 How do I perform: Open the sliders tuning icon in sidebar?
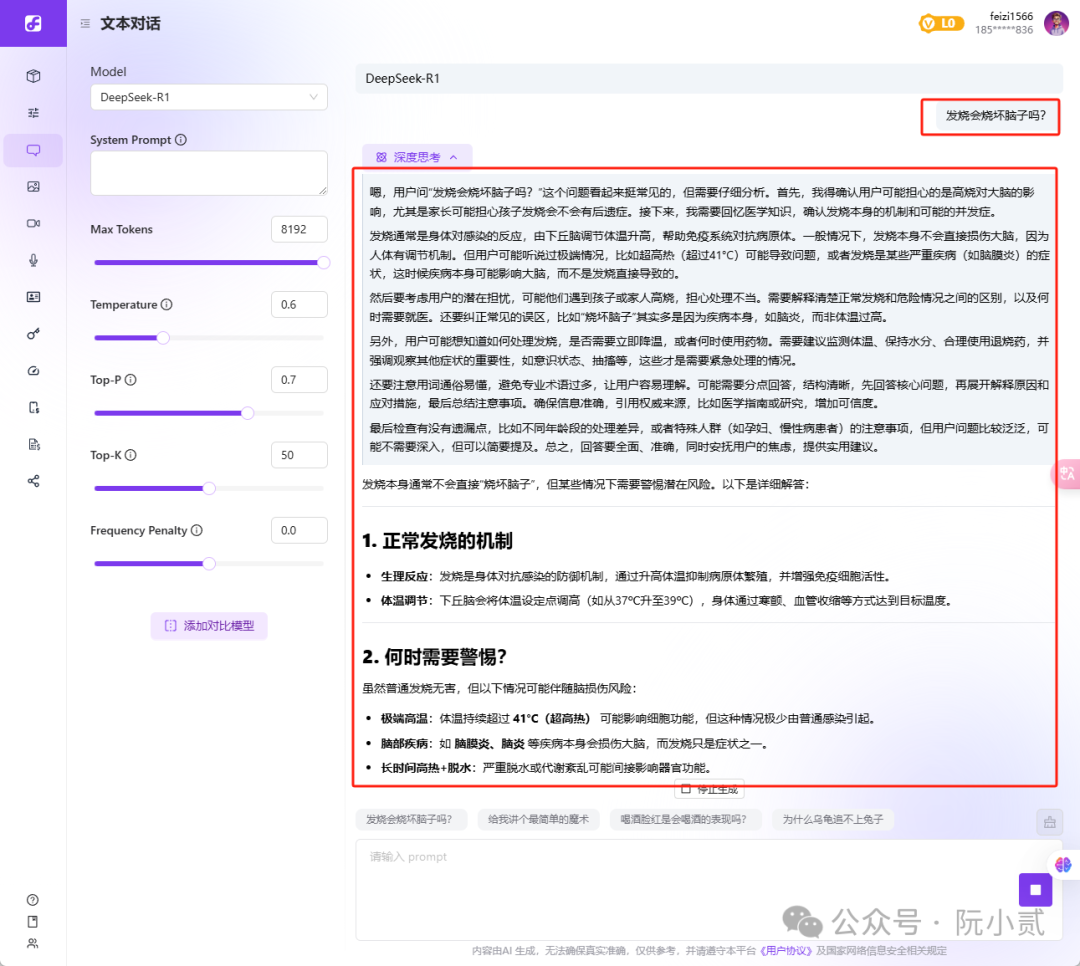pyautogui.click(x=33, y=113)
